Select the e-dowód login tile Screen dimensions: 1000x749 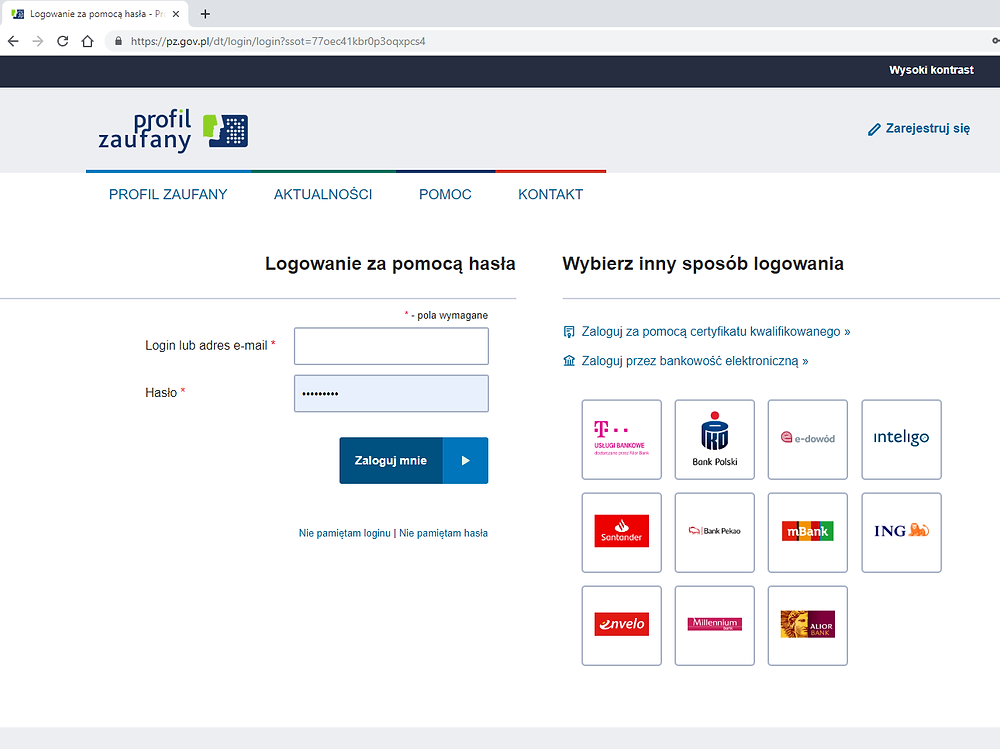click(x=808, y=440)
